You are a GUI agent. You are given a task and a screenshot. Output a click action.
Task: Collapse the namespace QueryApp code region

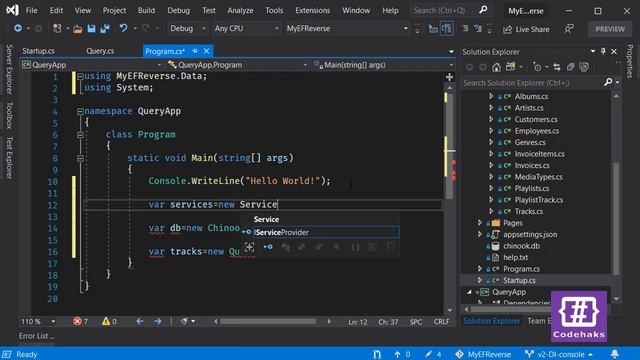tap(80, 111)
